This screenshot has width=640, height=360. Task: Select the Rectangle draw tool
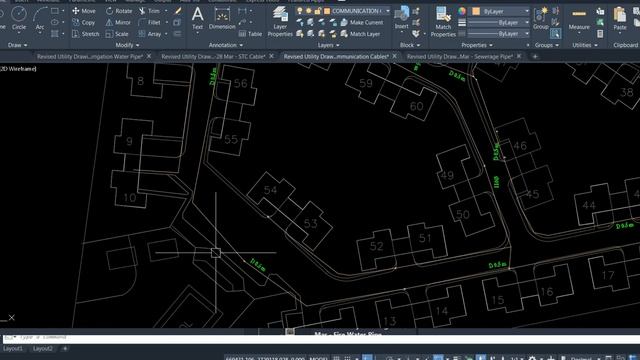tap(55, 11)
